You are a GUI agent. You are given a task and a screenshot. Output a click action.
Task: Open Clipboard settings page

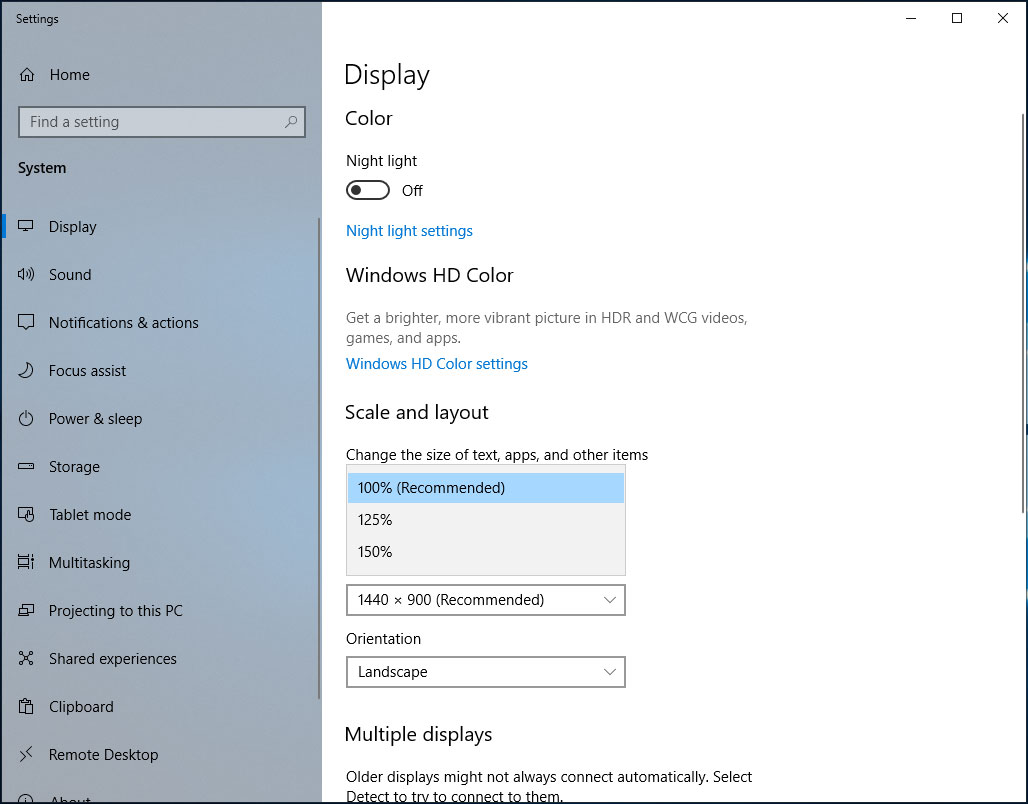pos(161,706)
